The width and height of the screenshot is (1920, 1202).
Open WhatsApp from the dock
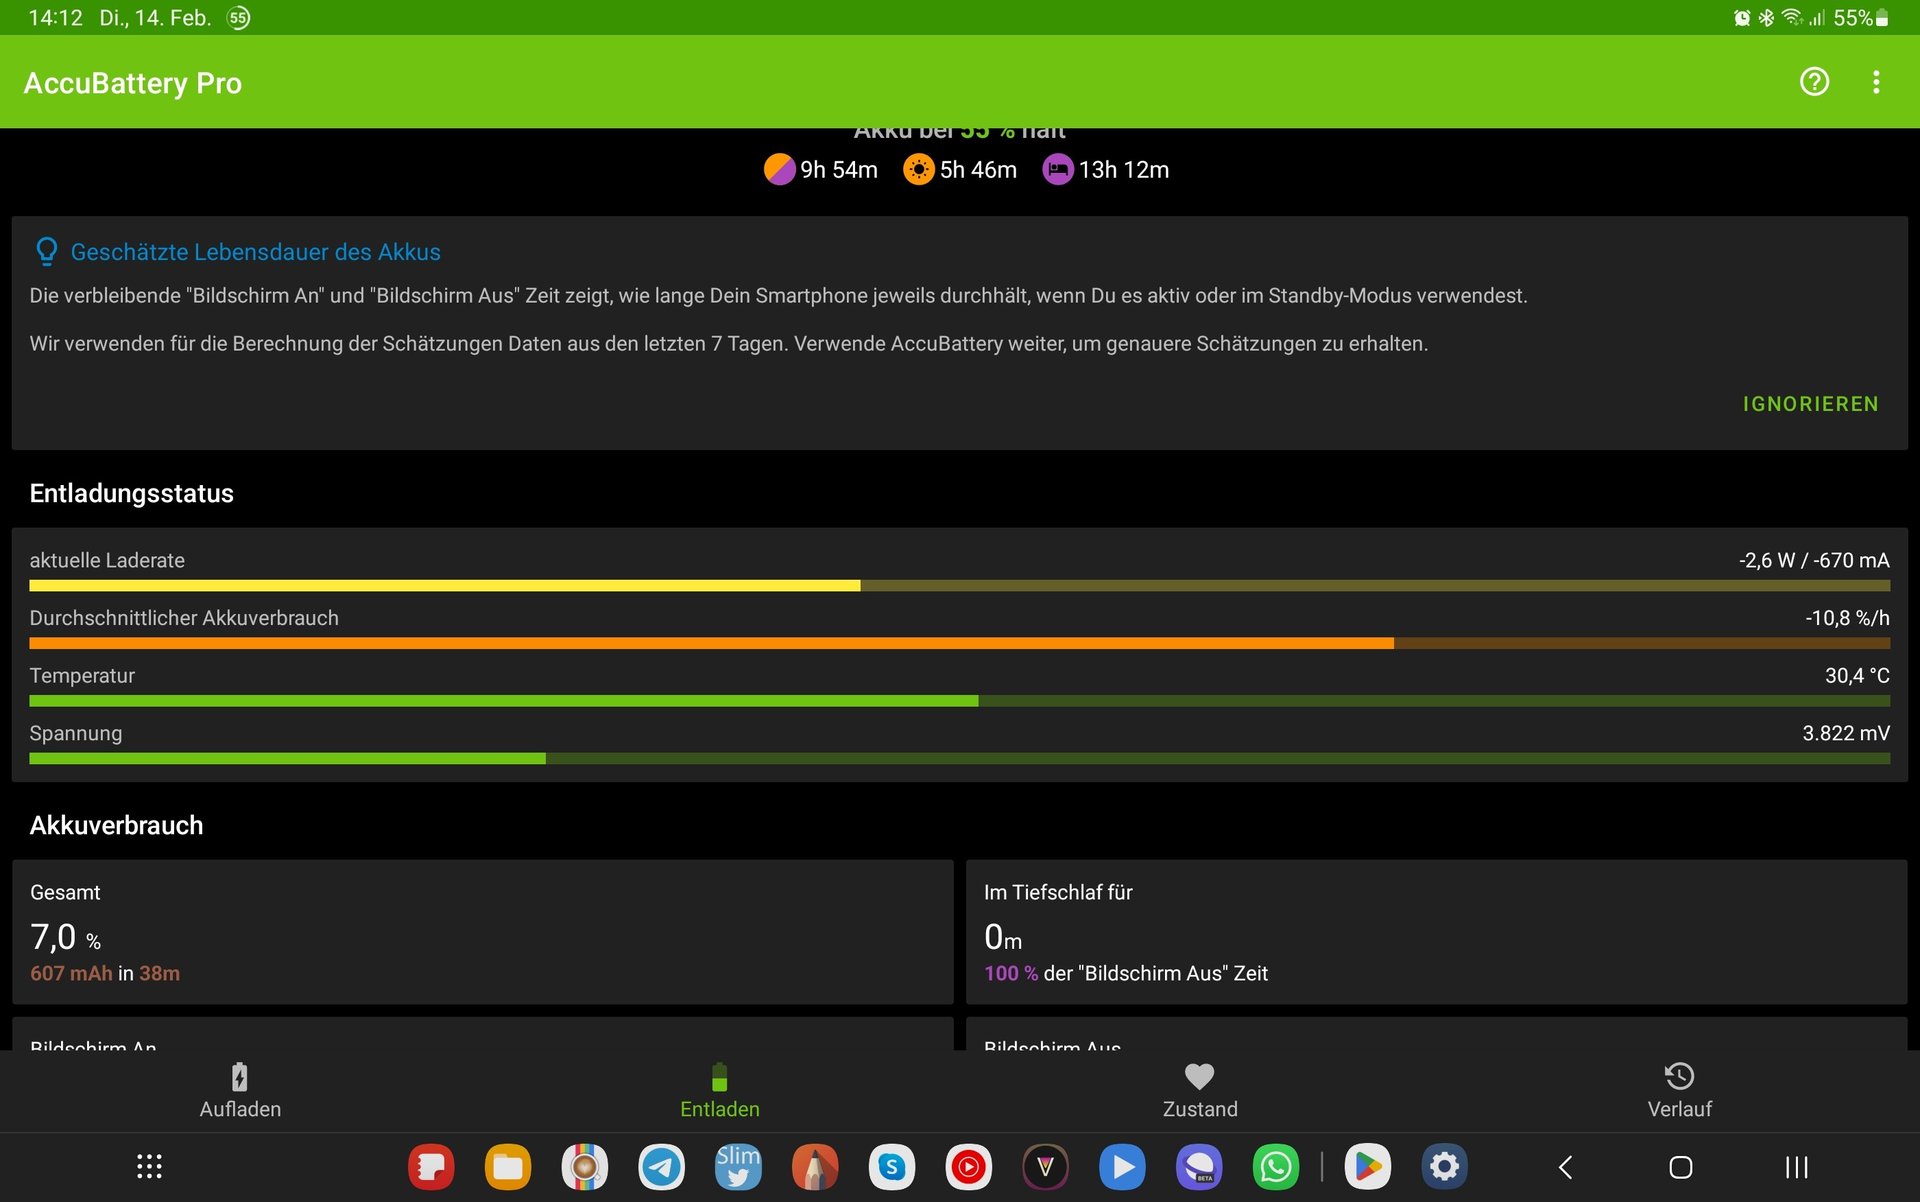pyautogui.click(x=1276, y=1167)
